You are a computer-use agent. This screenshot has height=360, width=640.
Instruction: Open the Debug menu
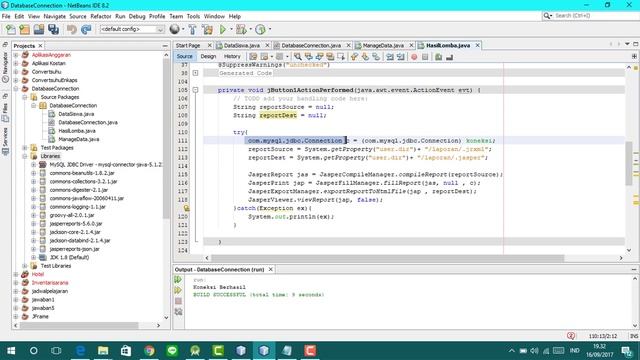click(137, 16)
